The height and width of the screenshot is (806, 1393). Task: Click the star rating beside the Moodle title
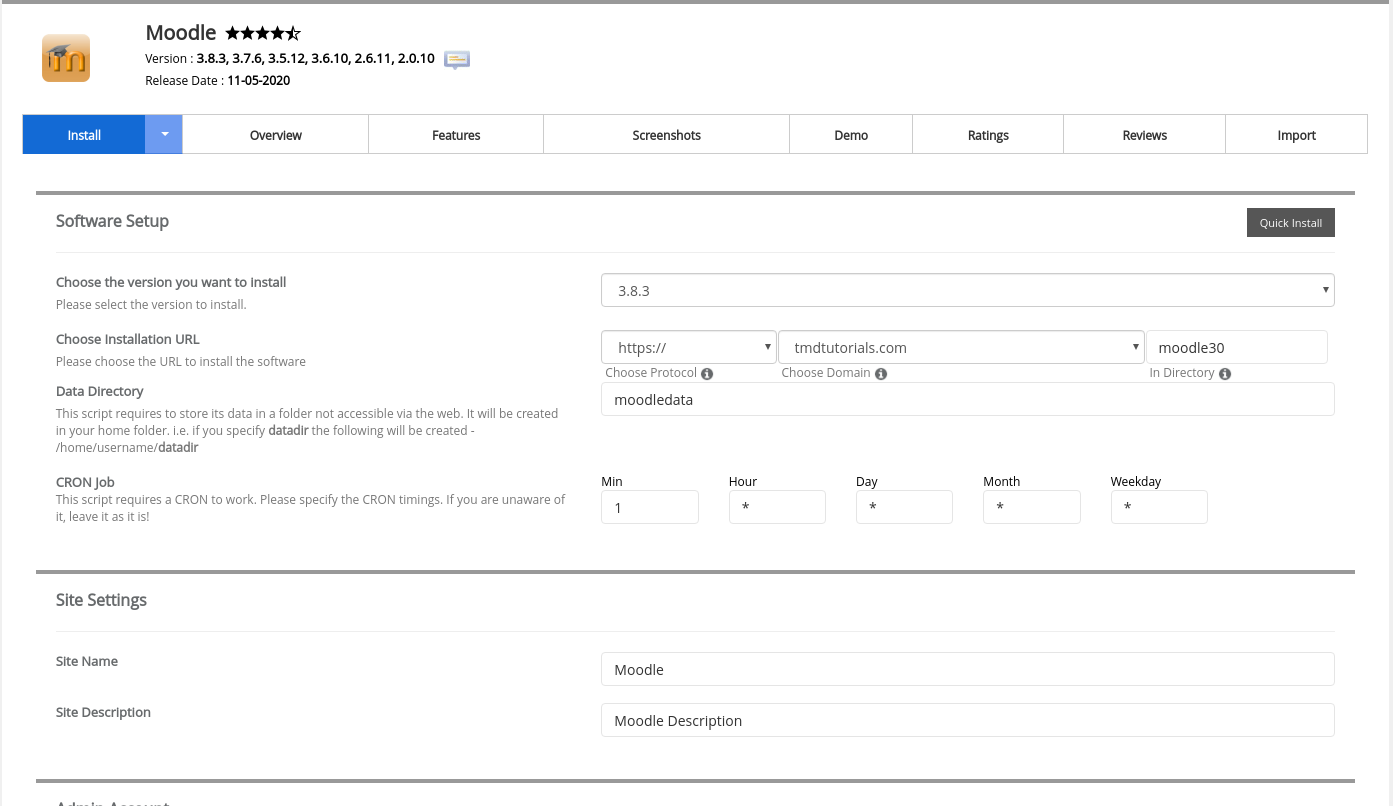tap(260, 32)
